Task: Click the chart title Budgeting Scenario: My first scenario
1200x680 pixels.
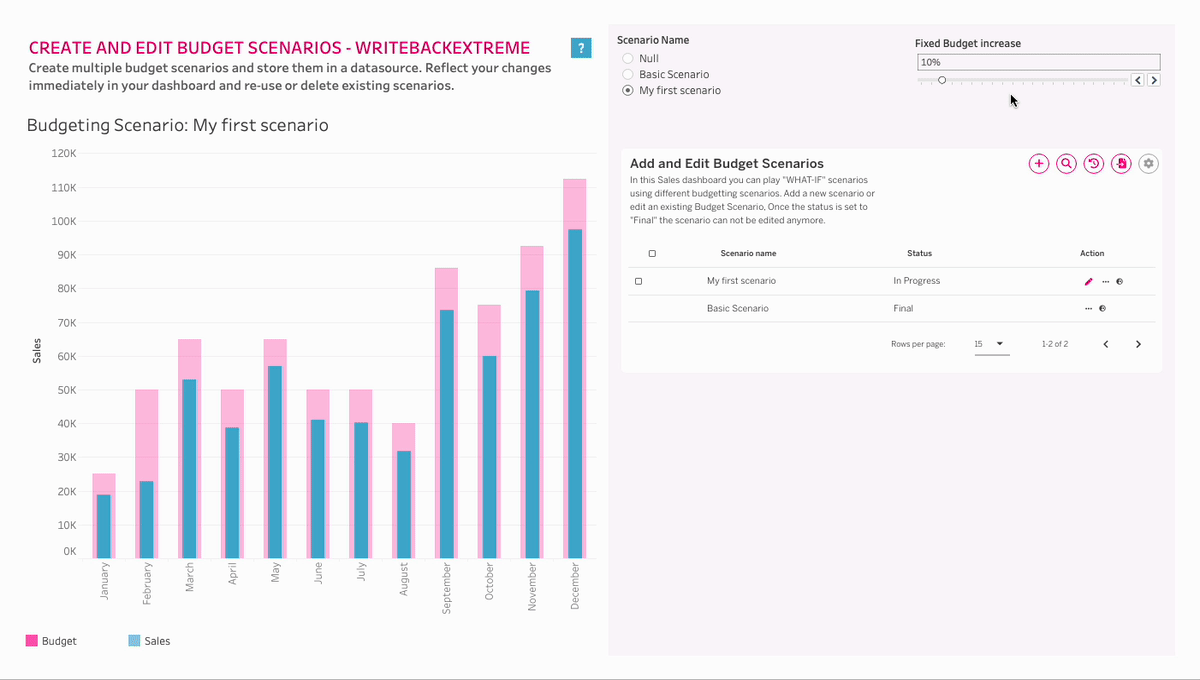Action: coord(177,126)
